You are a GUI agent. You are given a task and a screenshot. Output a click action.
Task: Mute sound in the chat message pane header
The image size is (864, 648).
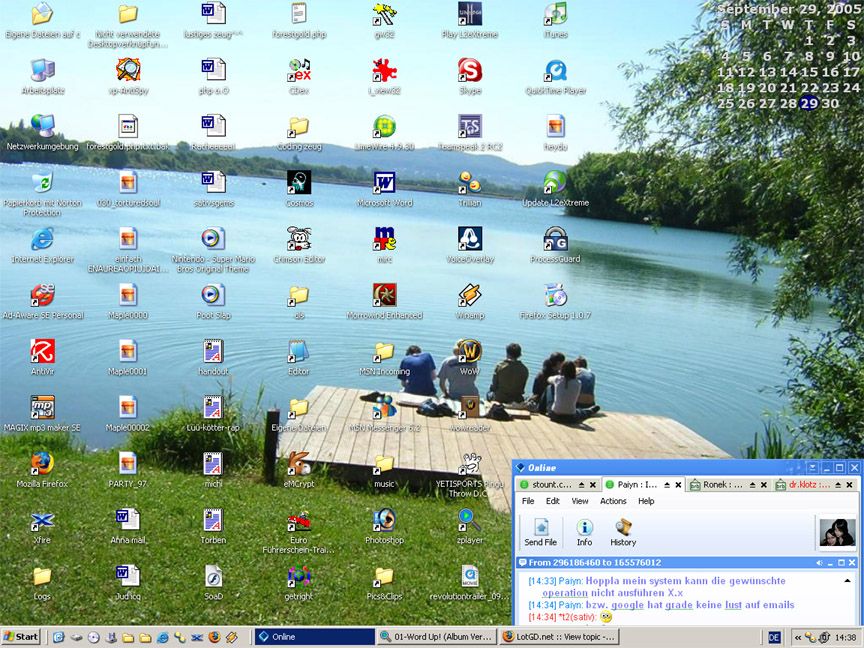click(x=819, y=563)
